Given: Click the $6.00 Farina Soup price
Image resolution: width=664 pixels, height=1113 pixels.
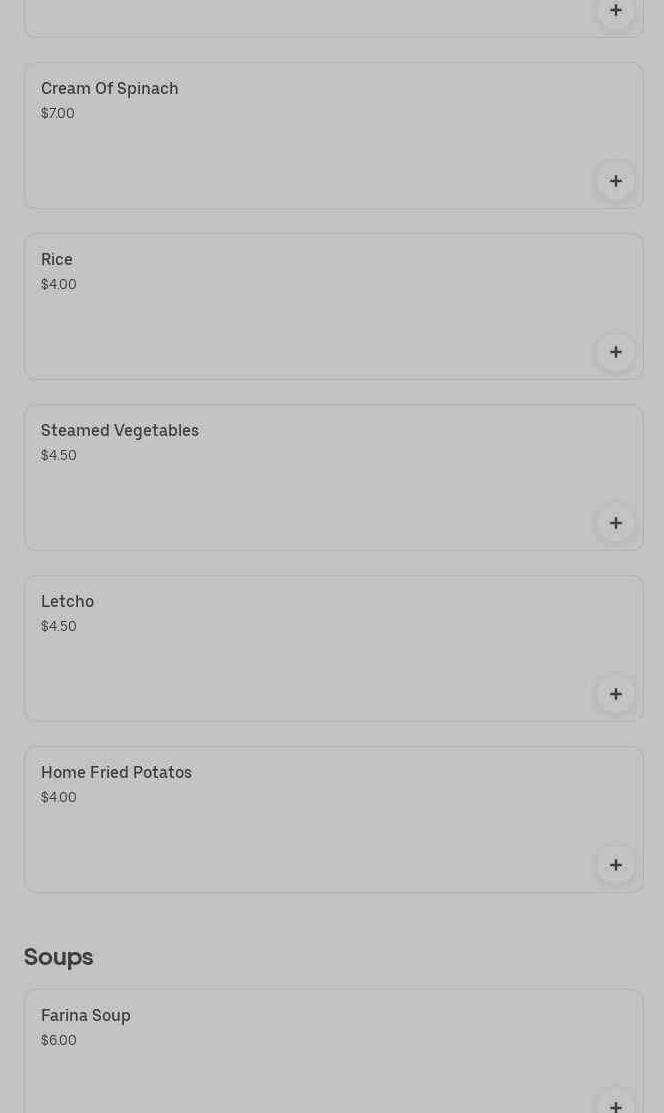Looking at the screenshot, I should tap(59, 1040).
